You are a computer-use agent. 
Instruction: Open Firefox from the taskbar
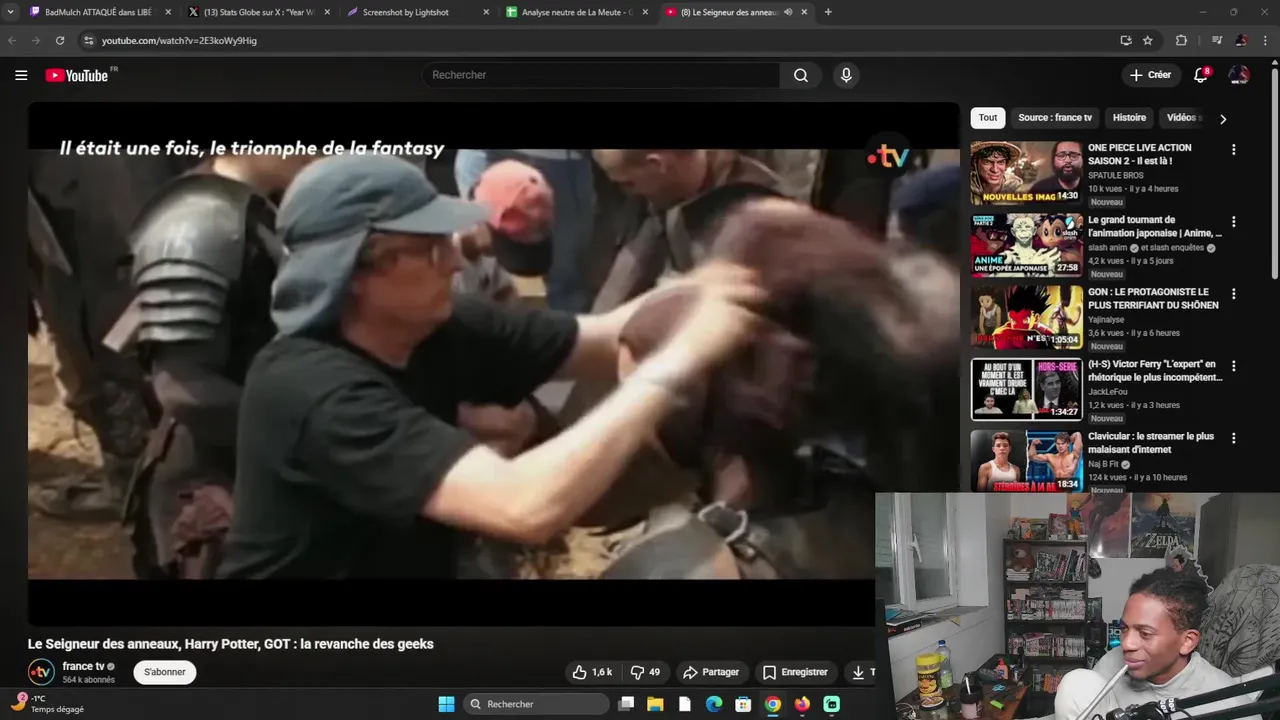(x=802, y=704)
